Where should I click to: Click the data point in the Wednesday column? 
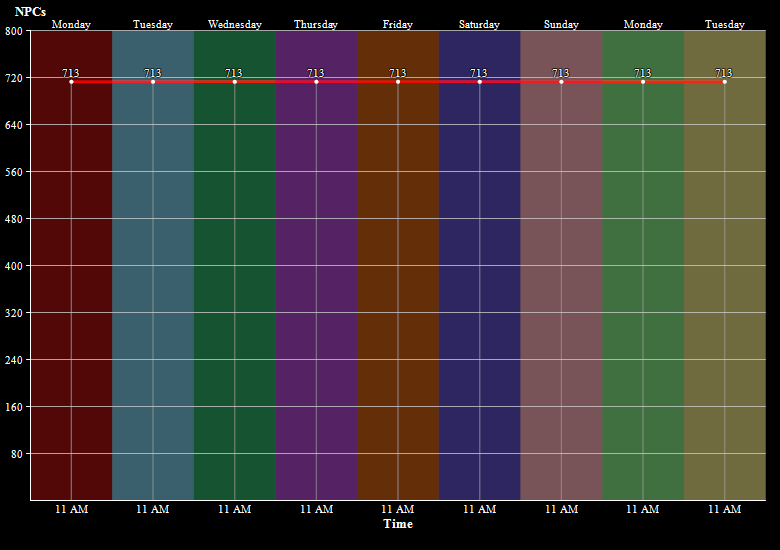[x=234, y=82]
